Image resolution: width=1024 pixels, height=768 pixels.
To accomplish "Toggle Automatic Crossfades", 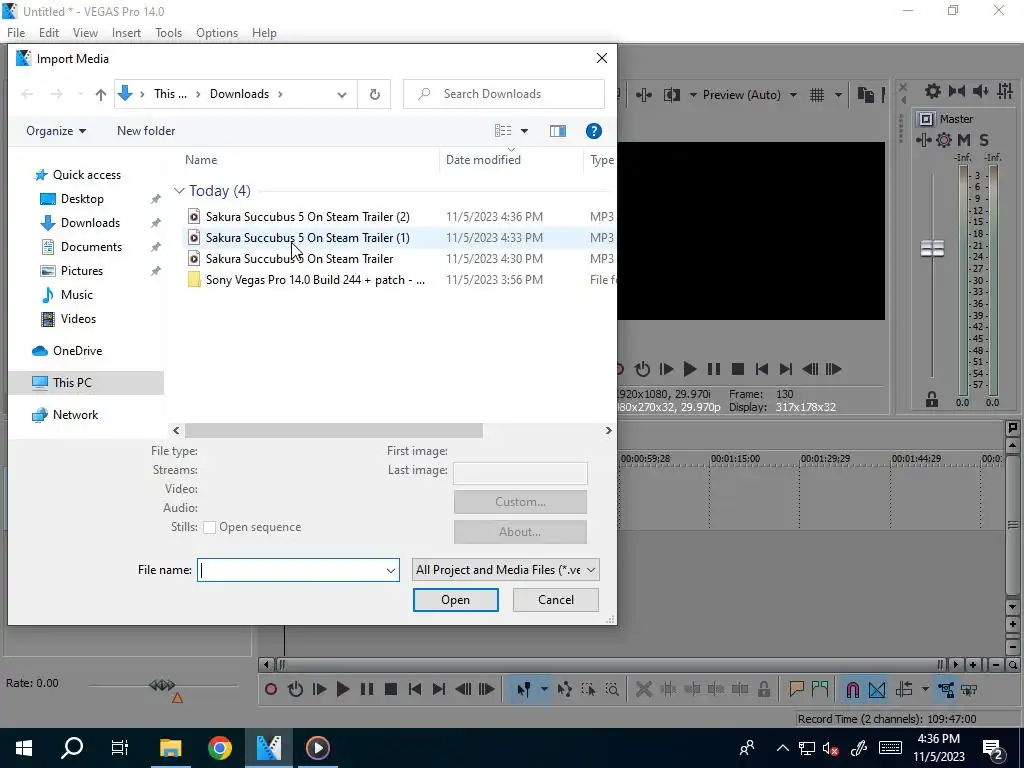I will click(877, 690).
